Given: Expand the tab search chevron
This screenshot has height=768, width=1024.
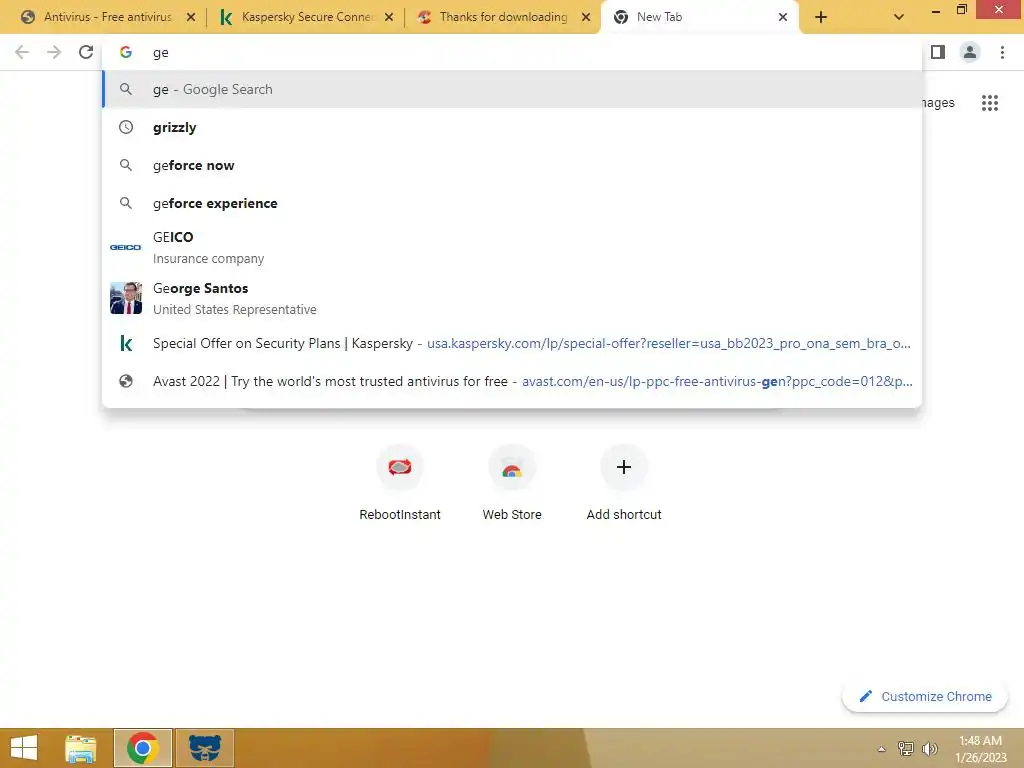Looking at the screenshot, I should [x=899, y=17].
